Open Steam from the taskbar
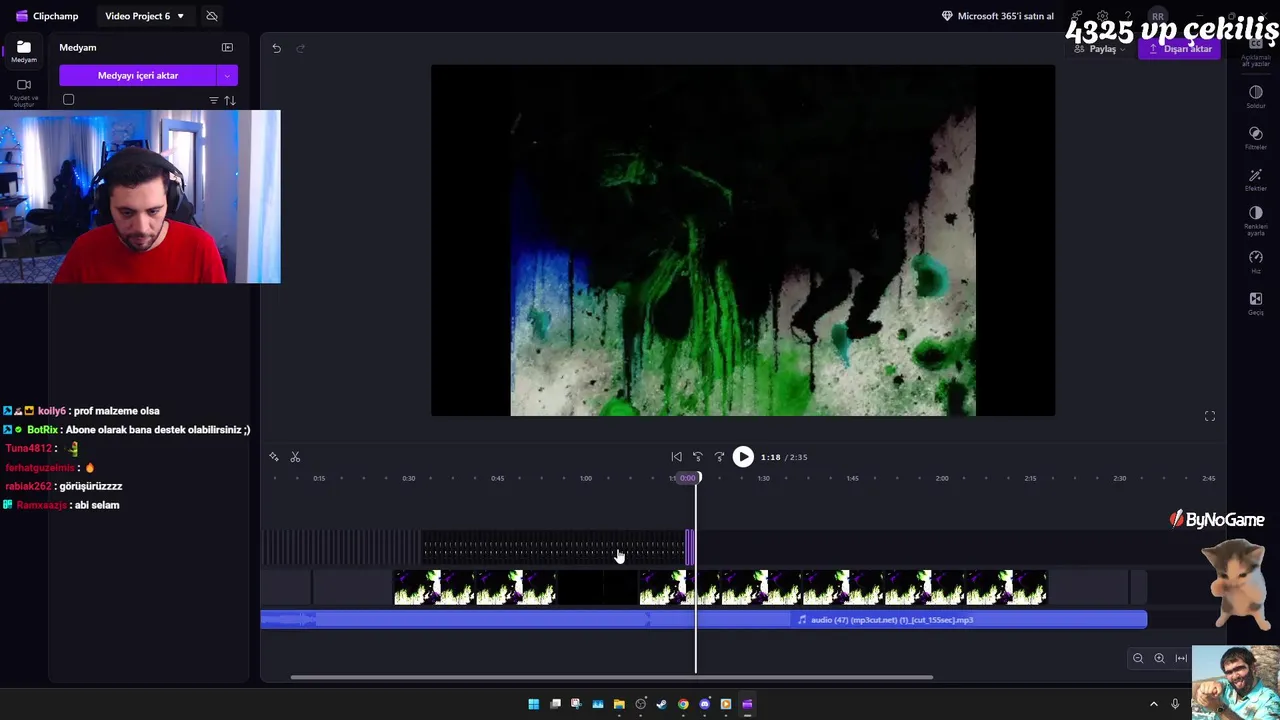The width and height of the screenshot is (1280, 720). 662,704
